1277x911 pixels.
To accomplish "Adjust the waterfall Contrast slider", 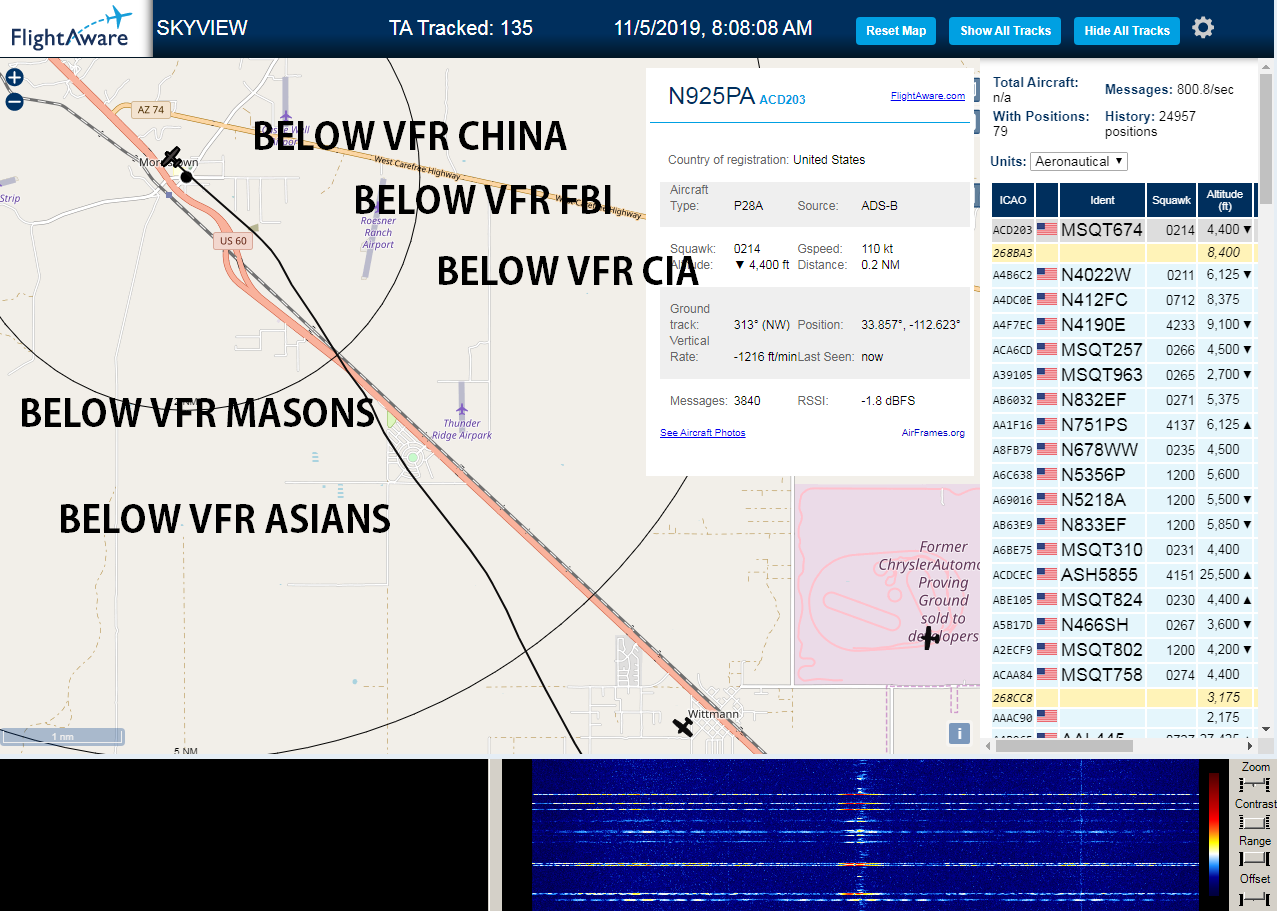I will click(1254, 822).
